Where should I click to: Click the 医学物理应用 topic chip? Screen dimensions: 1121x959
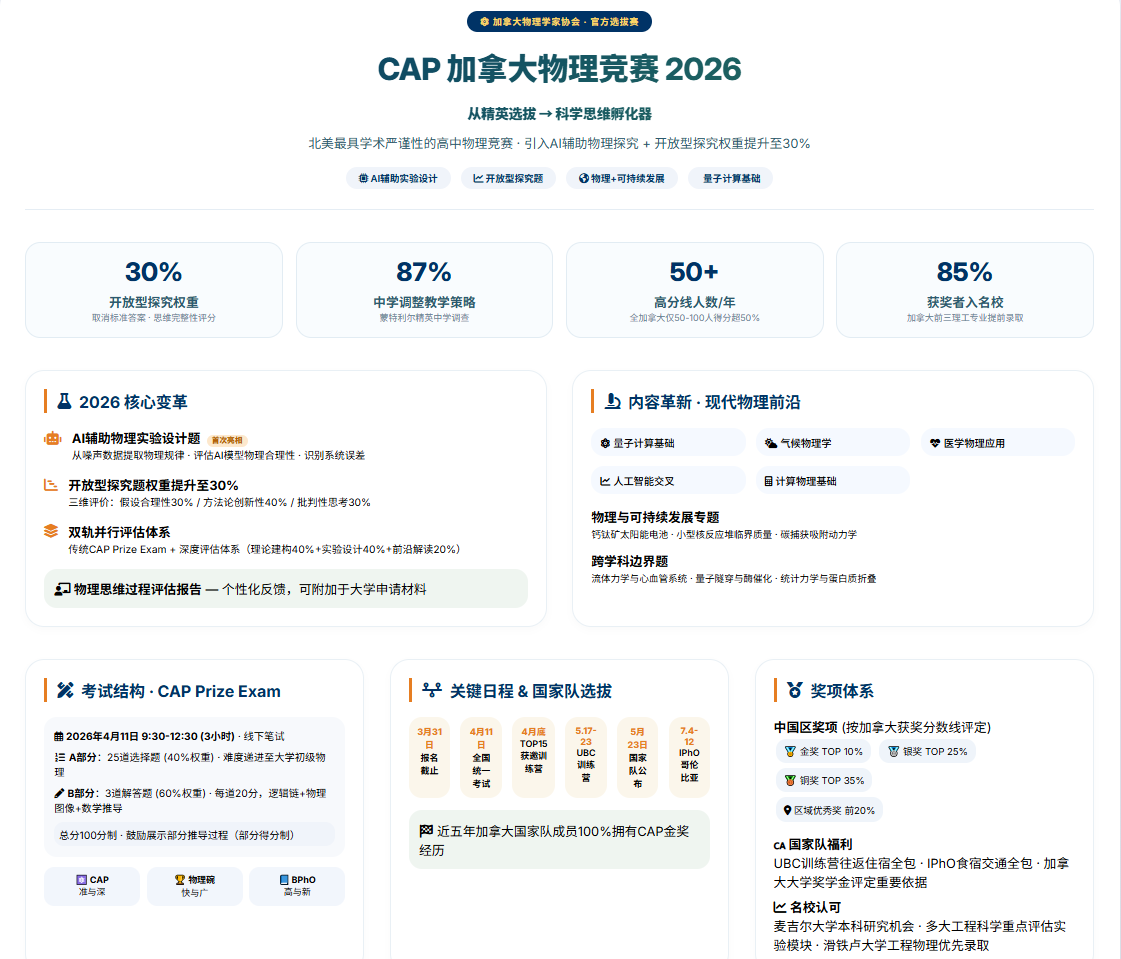click(997, 442)
